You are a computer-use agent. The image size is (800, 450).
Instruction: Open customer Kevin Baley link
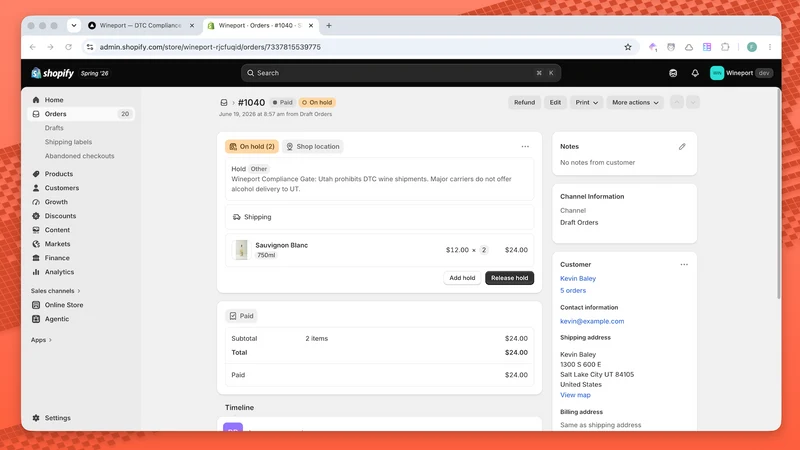click(x=578, y=279)
